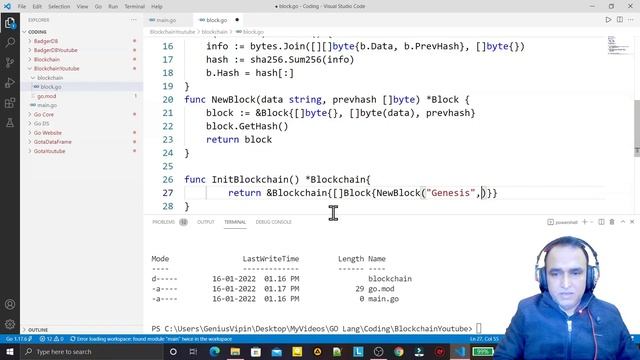The width and height of the screenshot is (640, 360).
Task: Open the File menu
Action: 22,7
